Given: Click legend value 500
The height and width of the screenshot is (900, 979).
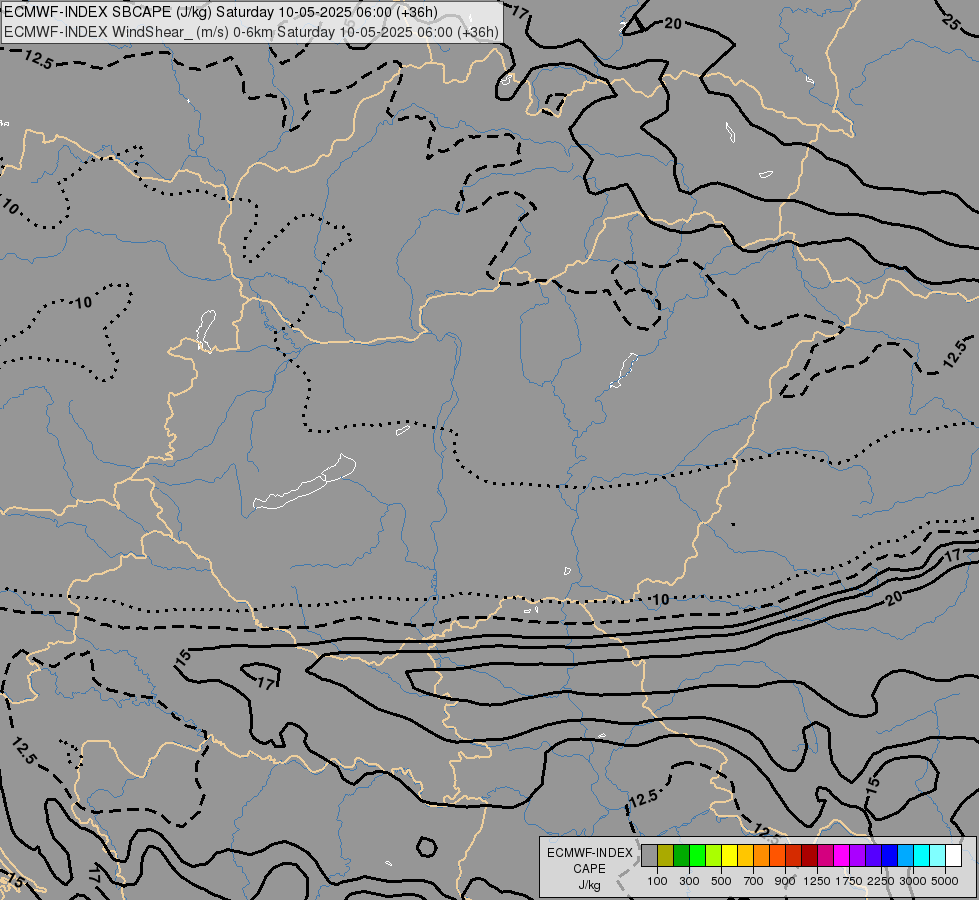Looking at the screenshot, I should (721, 881).
